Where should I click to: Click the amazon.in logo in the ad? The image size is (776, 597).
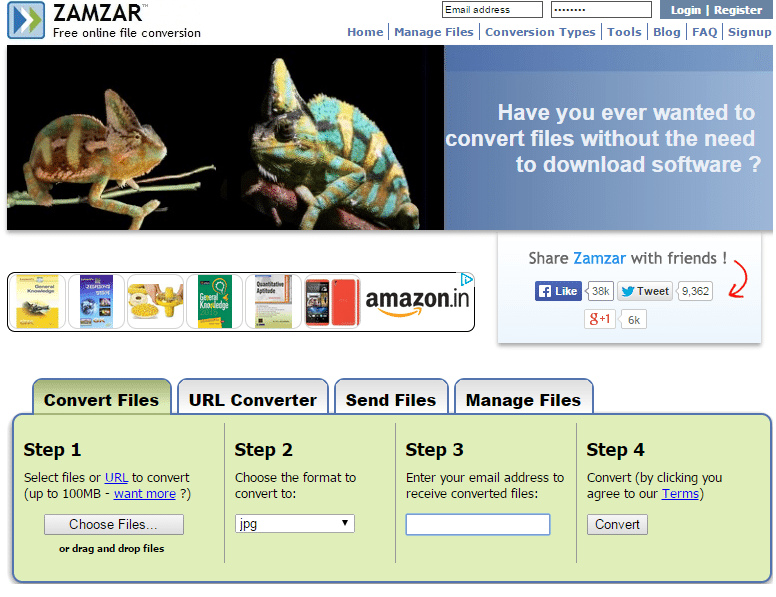416,301
